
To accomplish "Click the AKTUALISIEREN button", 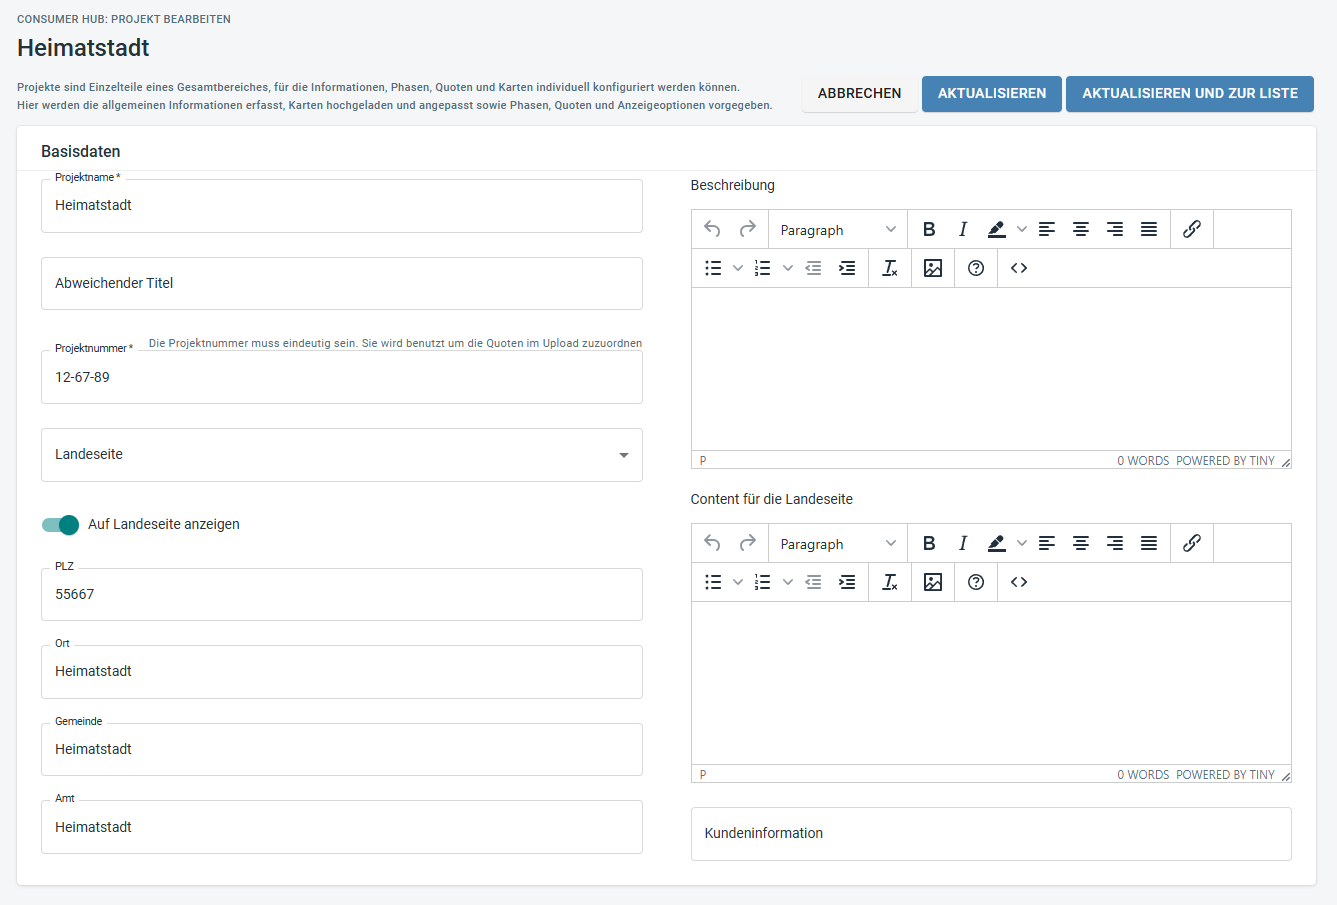I will coord(992,93).
